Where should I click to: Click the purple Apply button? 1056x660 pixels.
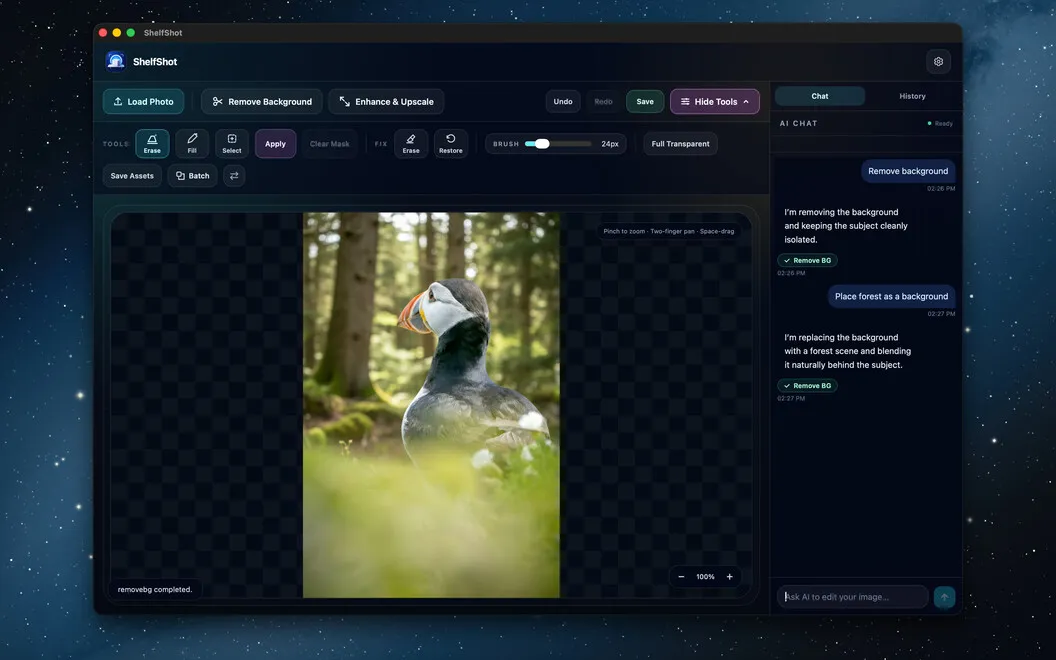coord(275,143)
